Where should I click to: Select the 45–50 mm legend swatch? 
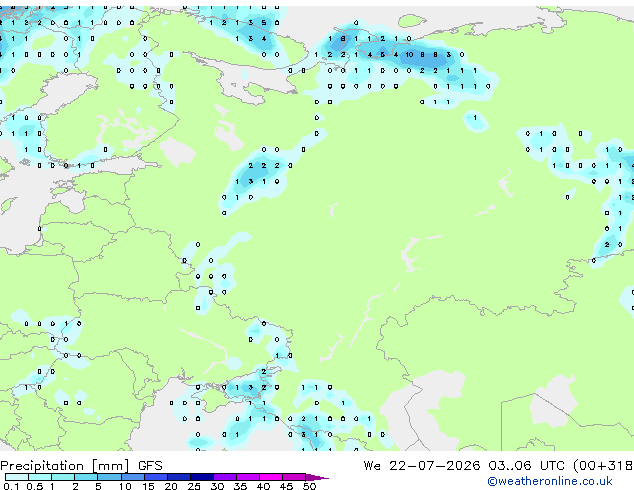click(294, 477)
